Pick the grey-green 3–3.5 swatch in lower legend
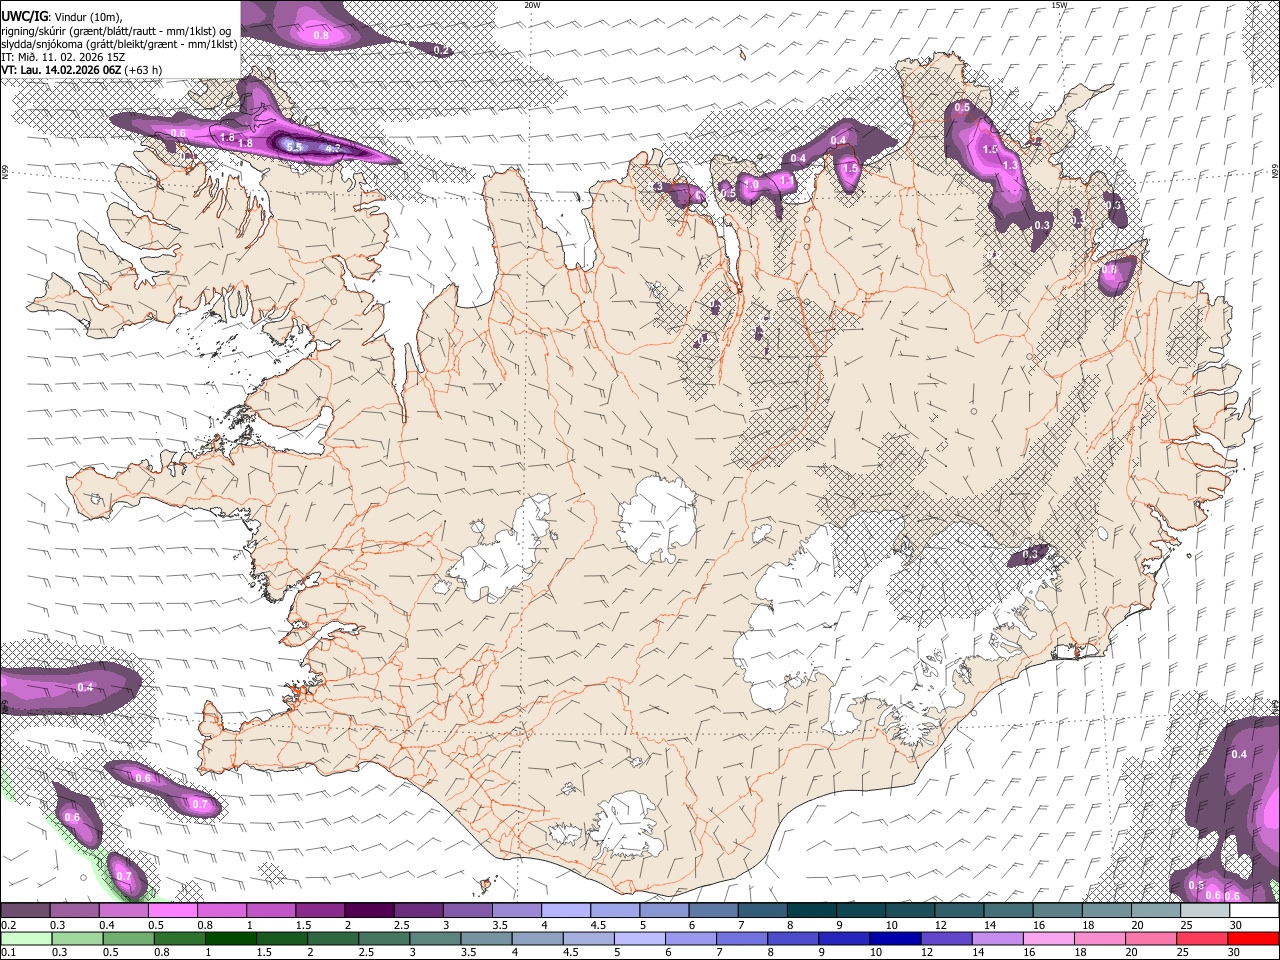Image resolution: width=1280 pixels, height=960 pixels. tap(434, 938)
